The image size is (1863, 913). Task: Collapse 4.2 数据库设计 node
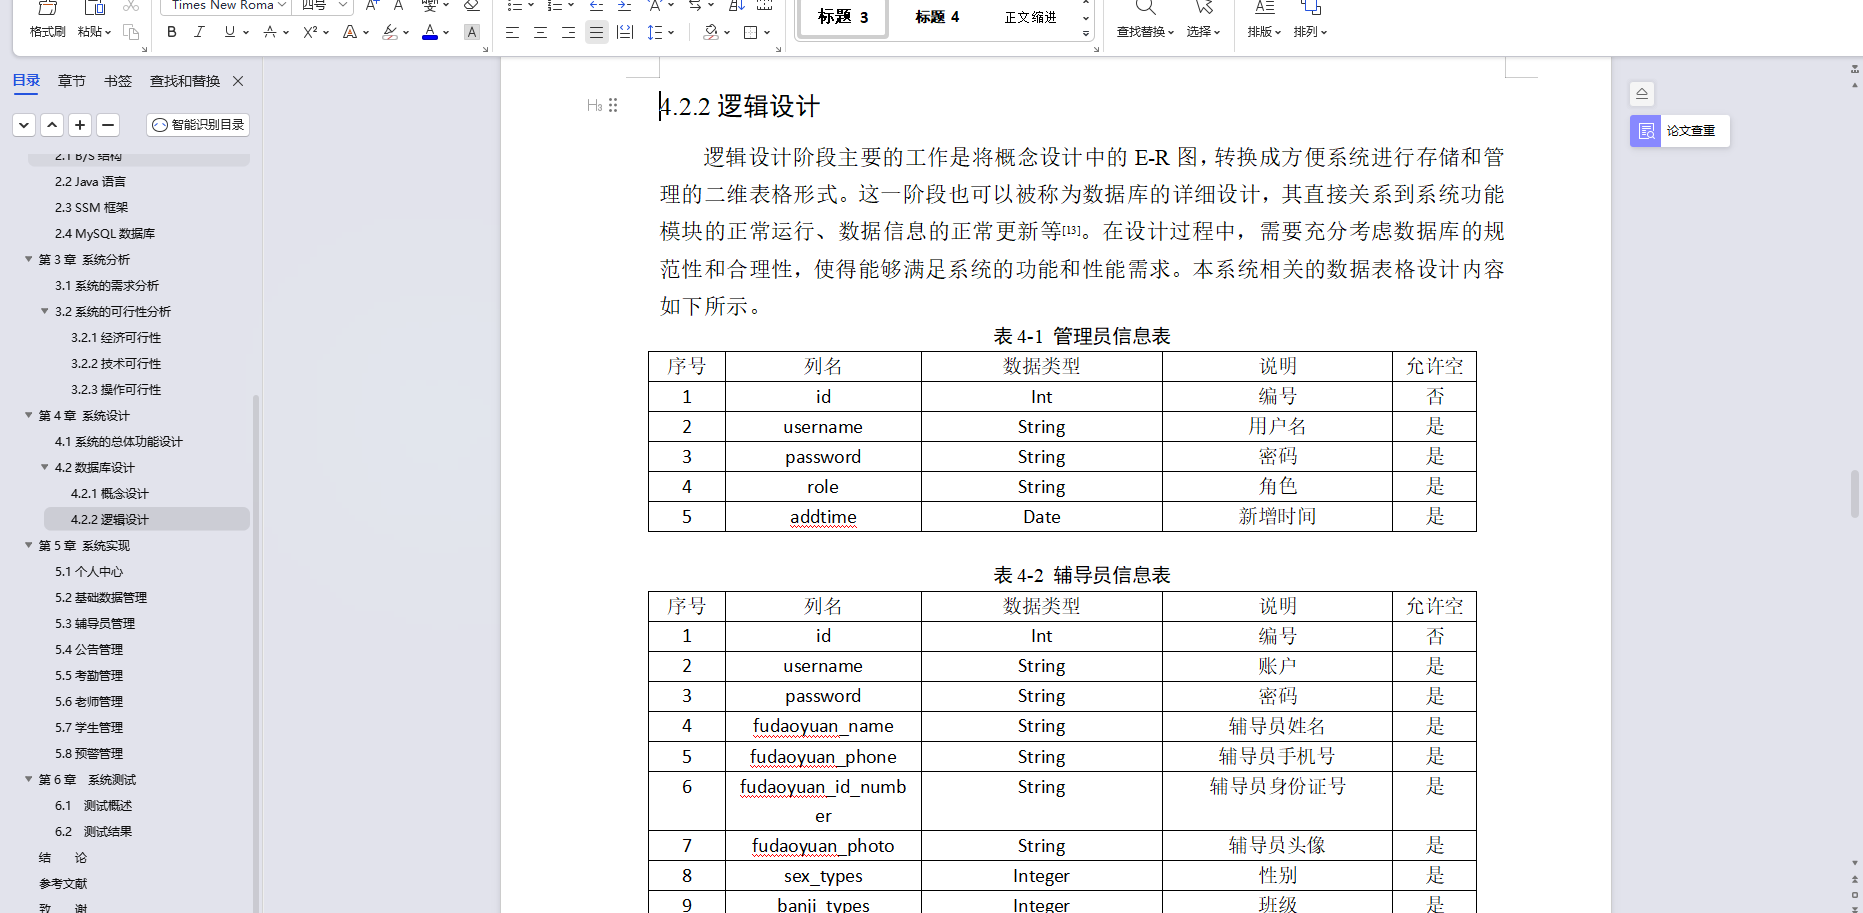point(45,467)
